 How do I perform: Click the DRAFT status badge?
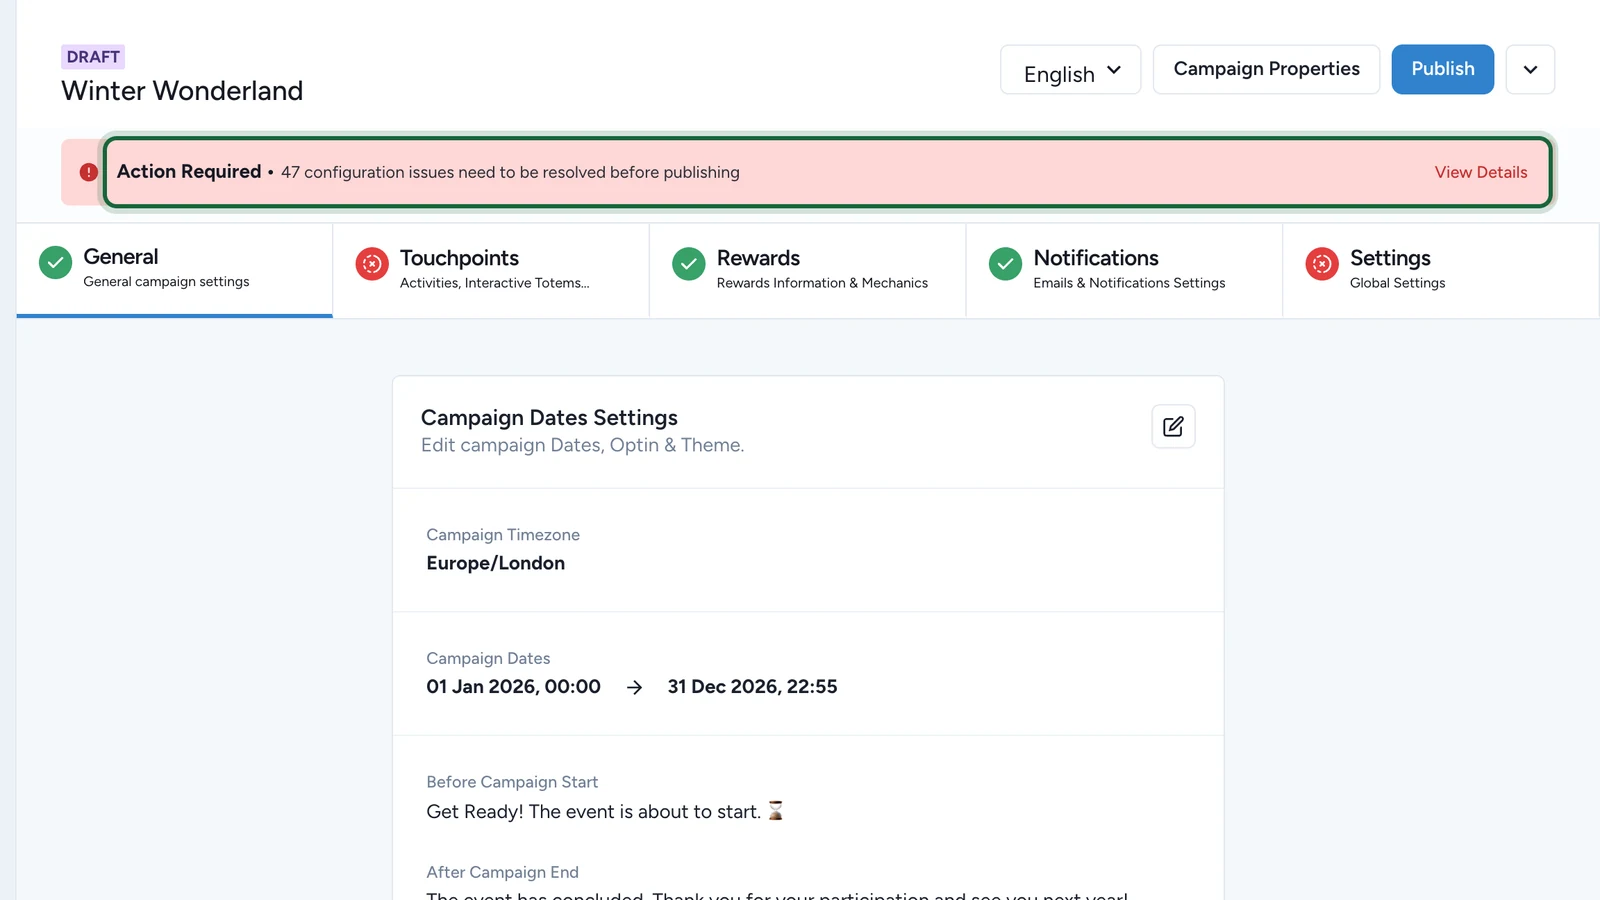coord(93,57)
